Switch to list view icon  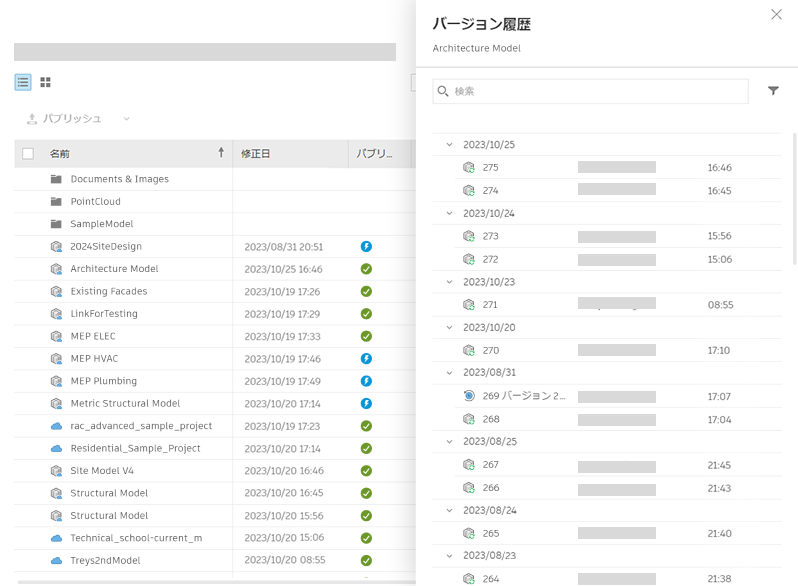coord(23,82)
